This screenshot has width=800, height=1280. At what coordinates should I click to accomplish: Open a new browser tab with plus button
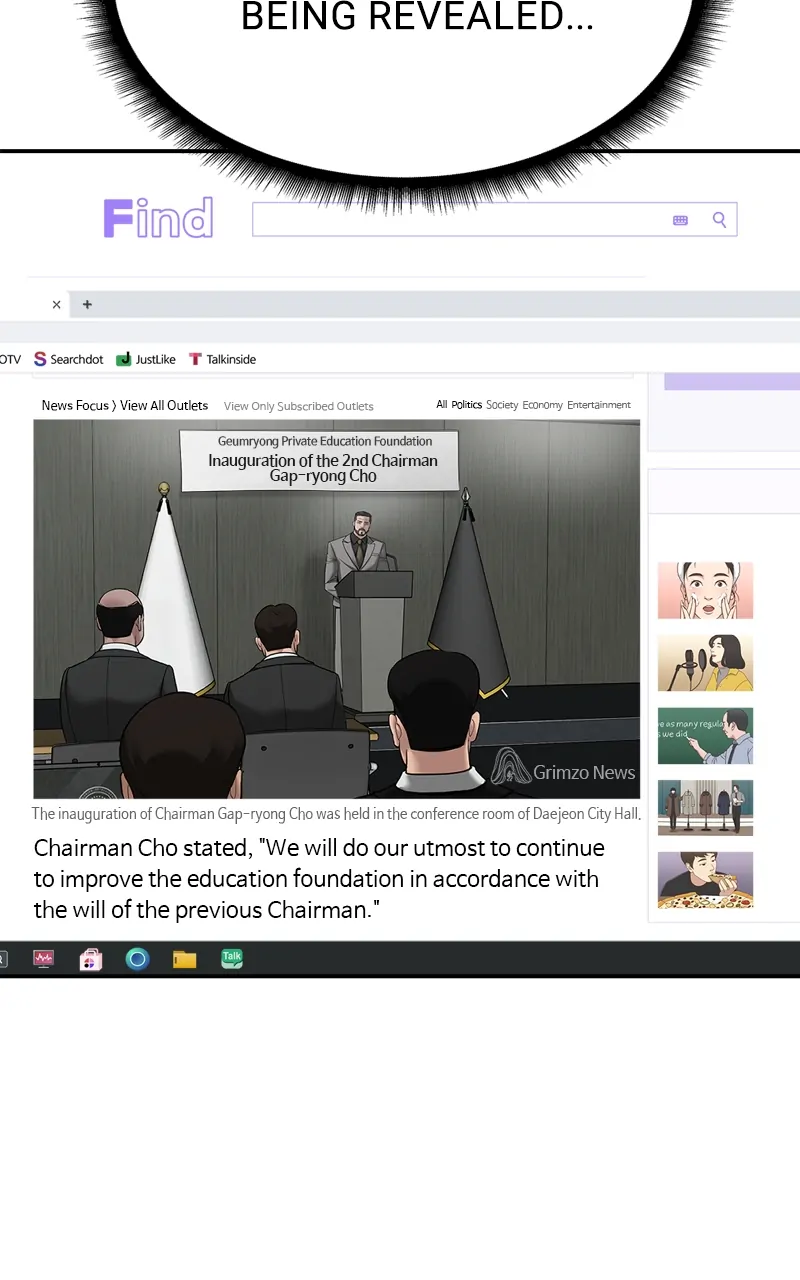click(87, 305)
